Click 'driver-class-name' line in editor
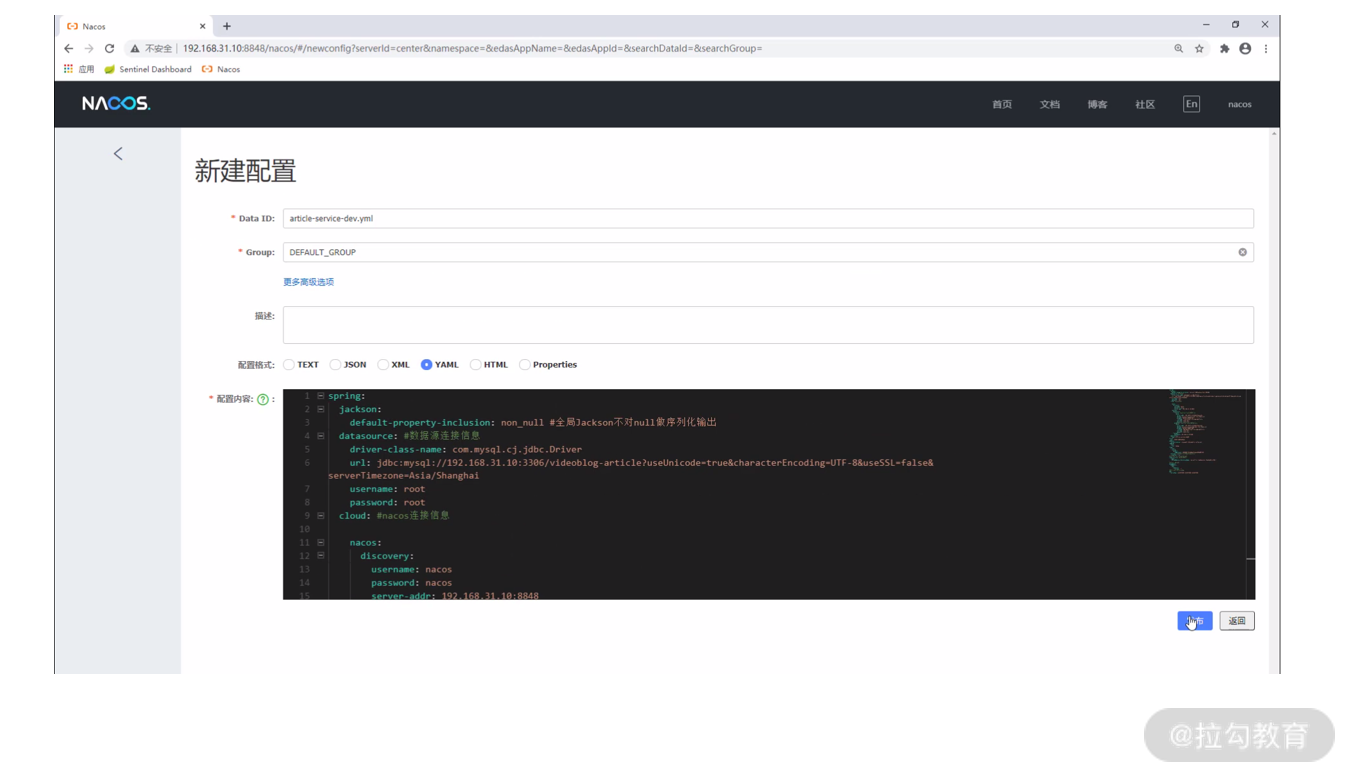Screen dimensions: 1353x780 465,449
